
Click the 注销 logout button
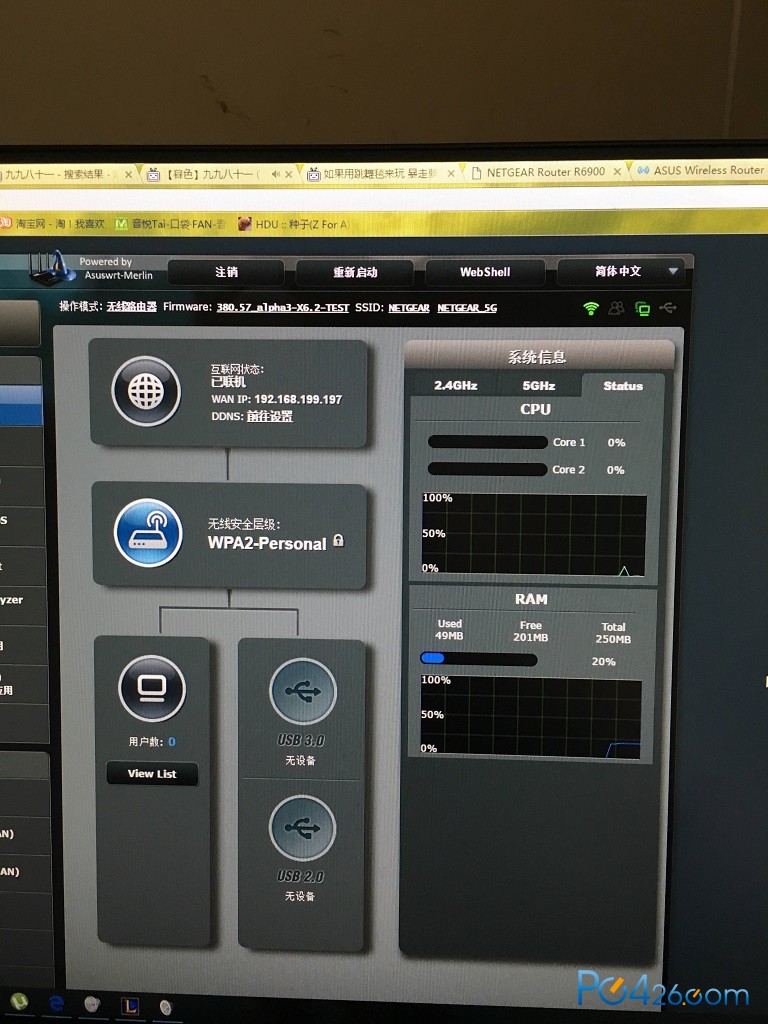pos(226,272)
